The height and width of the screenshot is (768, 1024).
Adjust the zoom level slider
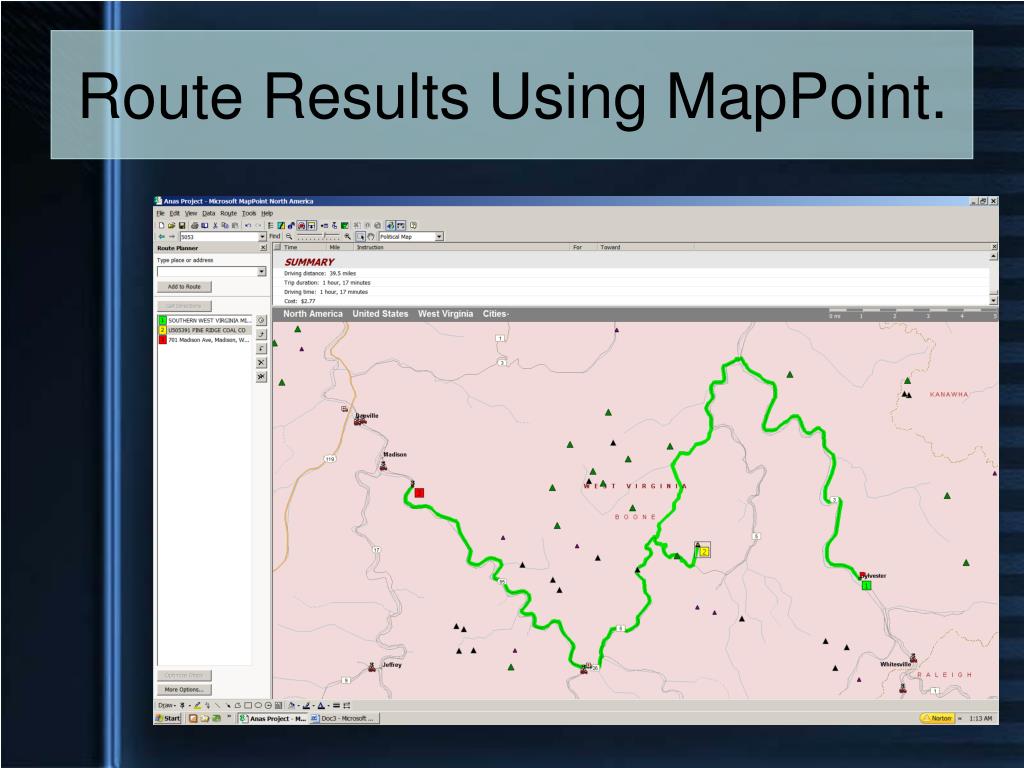coord(318,236)
